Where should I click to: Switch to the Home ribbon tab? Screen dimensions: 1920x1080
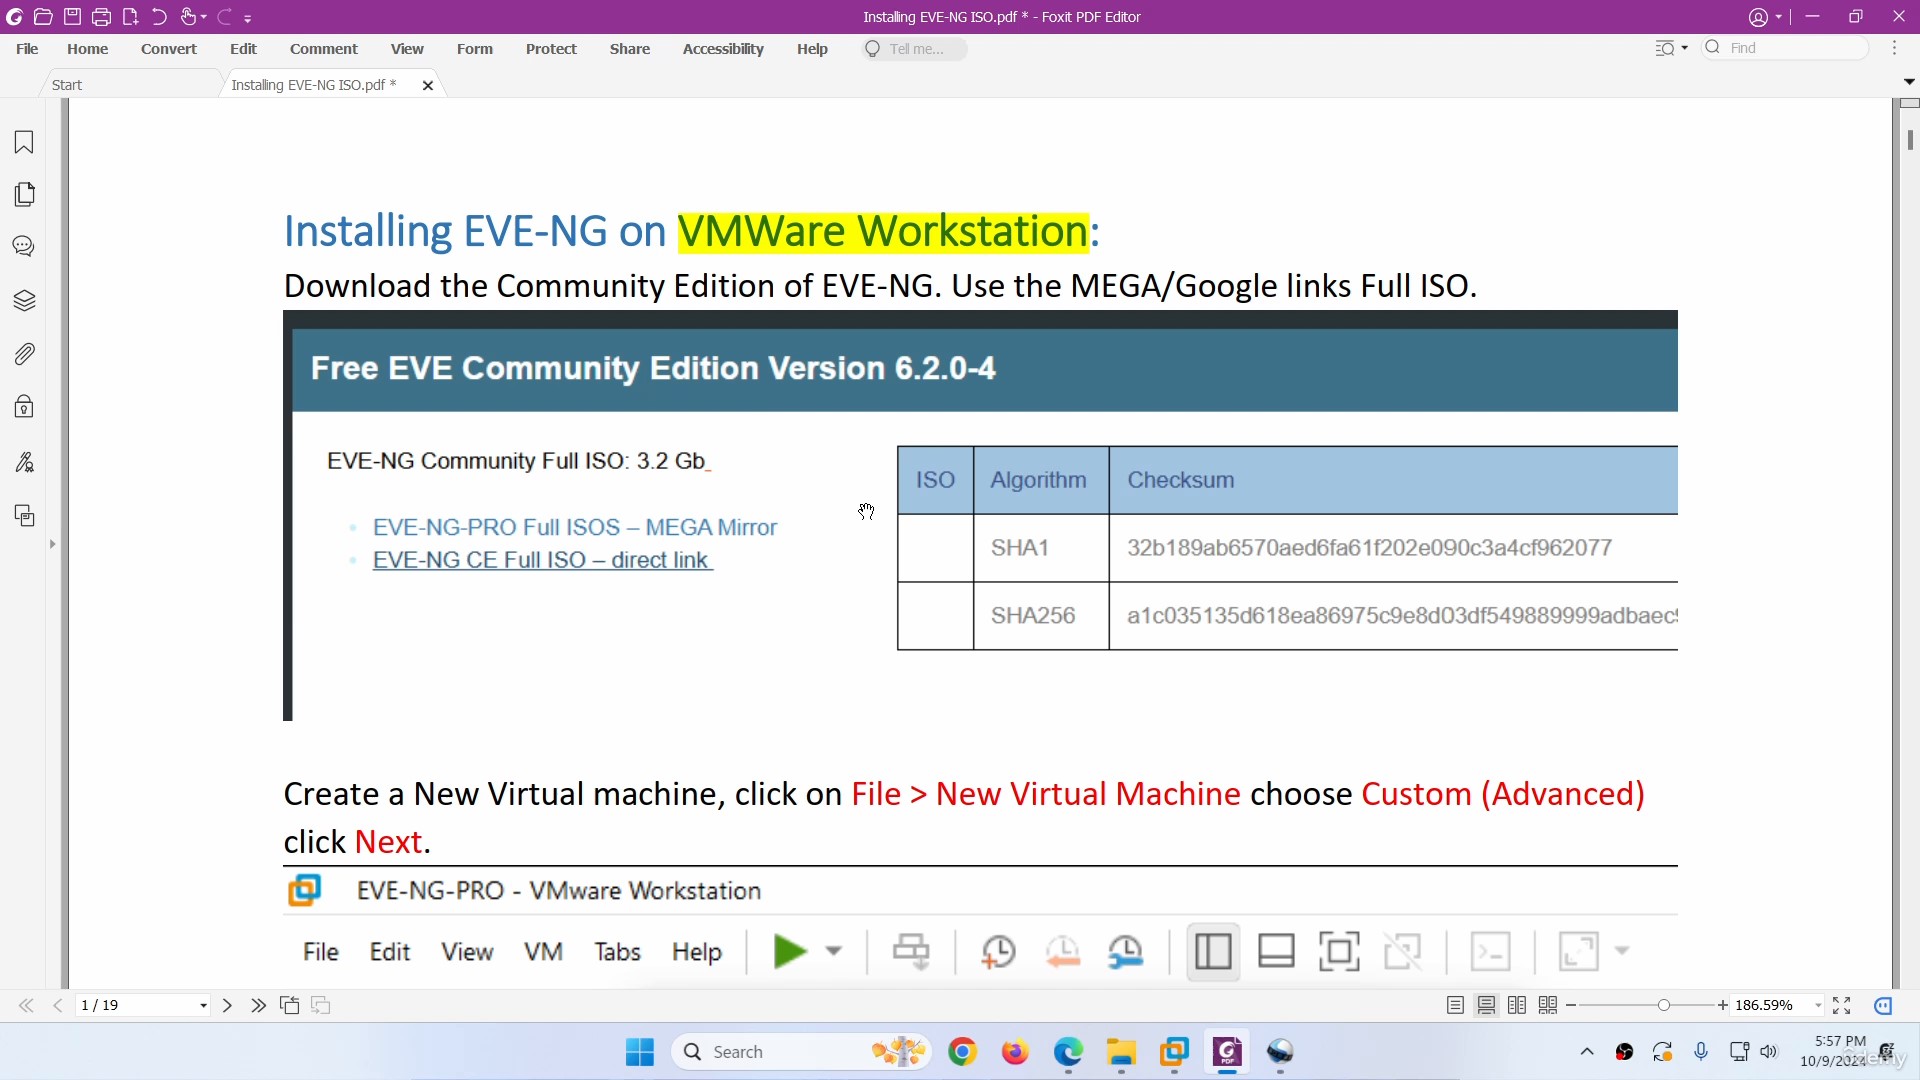click(88, 48)
